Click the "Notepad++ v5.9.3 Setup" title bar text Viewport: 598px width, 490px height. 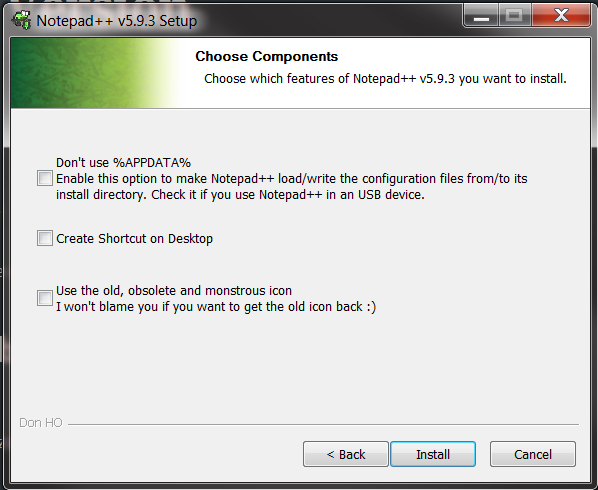(117, 21)
